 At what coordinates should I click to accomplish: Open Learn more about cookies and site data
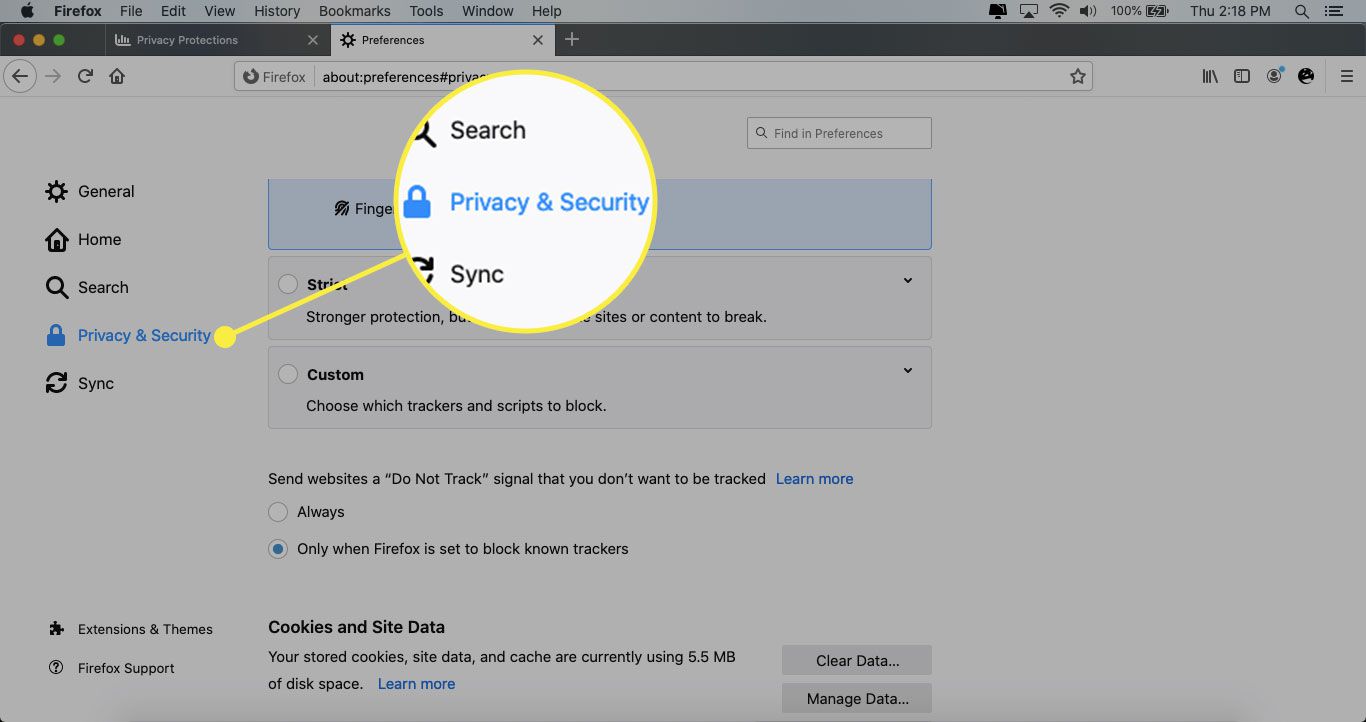[416, 684]
